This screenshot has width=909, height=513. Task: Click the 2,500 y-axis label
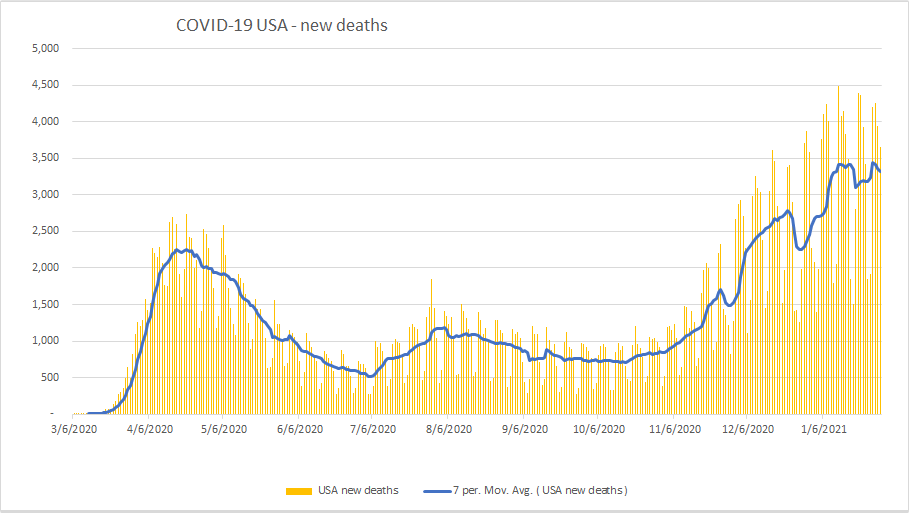45,231
